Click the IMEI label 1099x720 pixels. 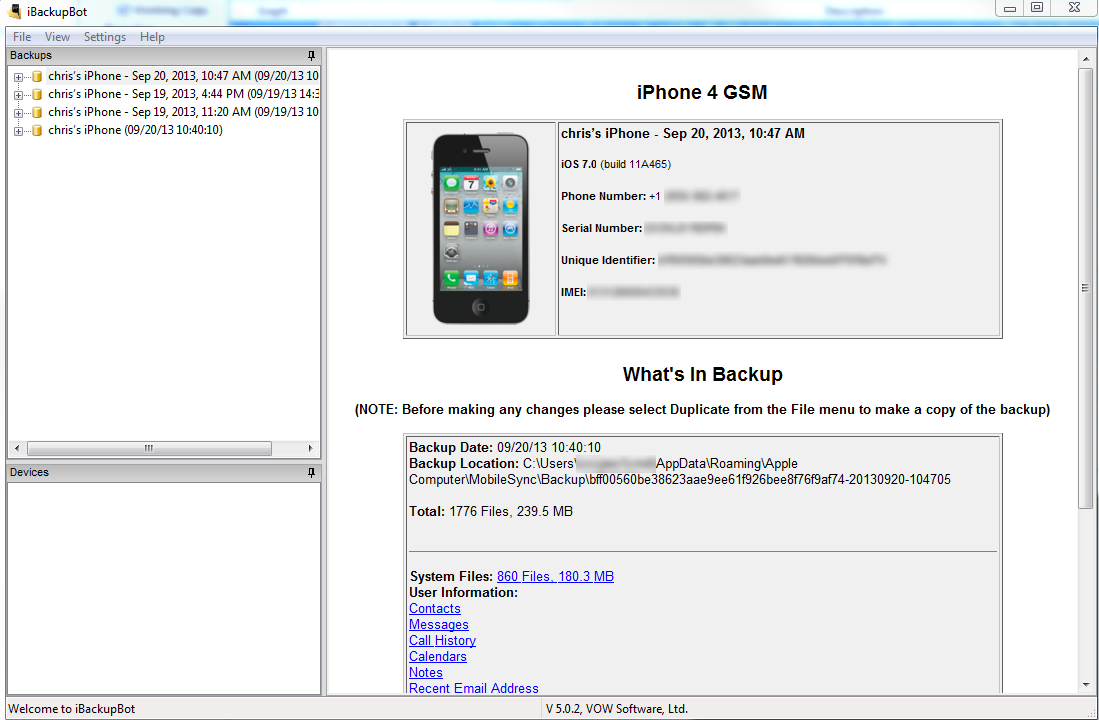point(573,292)
